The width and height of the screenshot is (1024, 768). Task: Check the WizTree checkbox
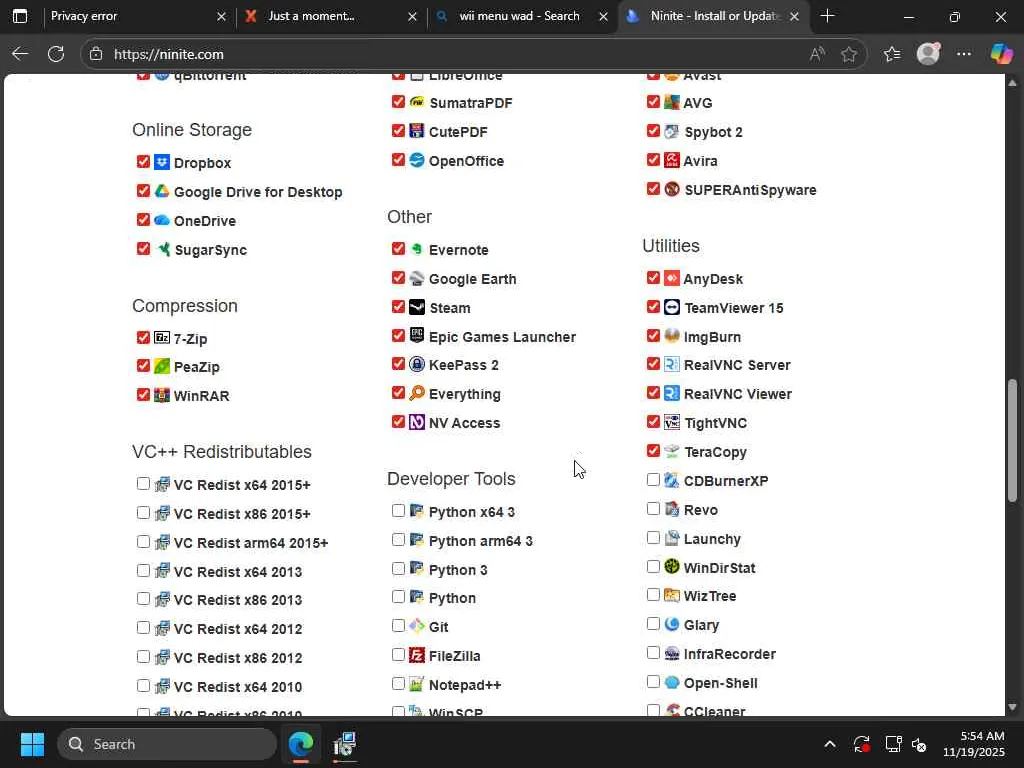(x=652, y=595)
